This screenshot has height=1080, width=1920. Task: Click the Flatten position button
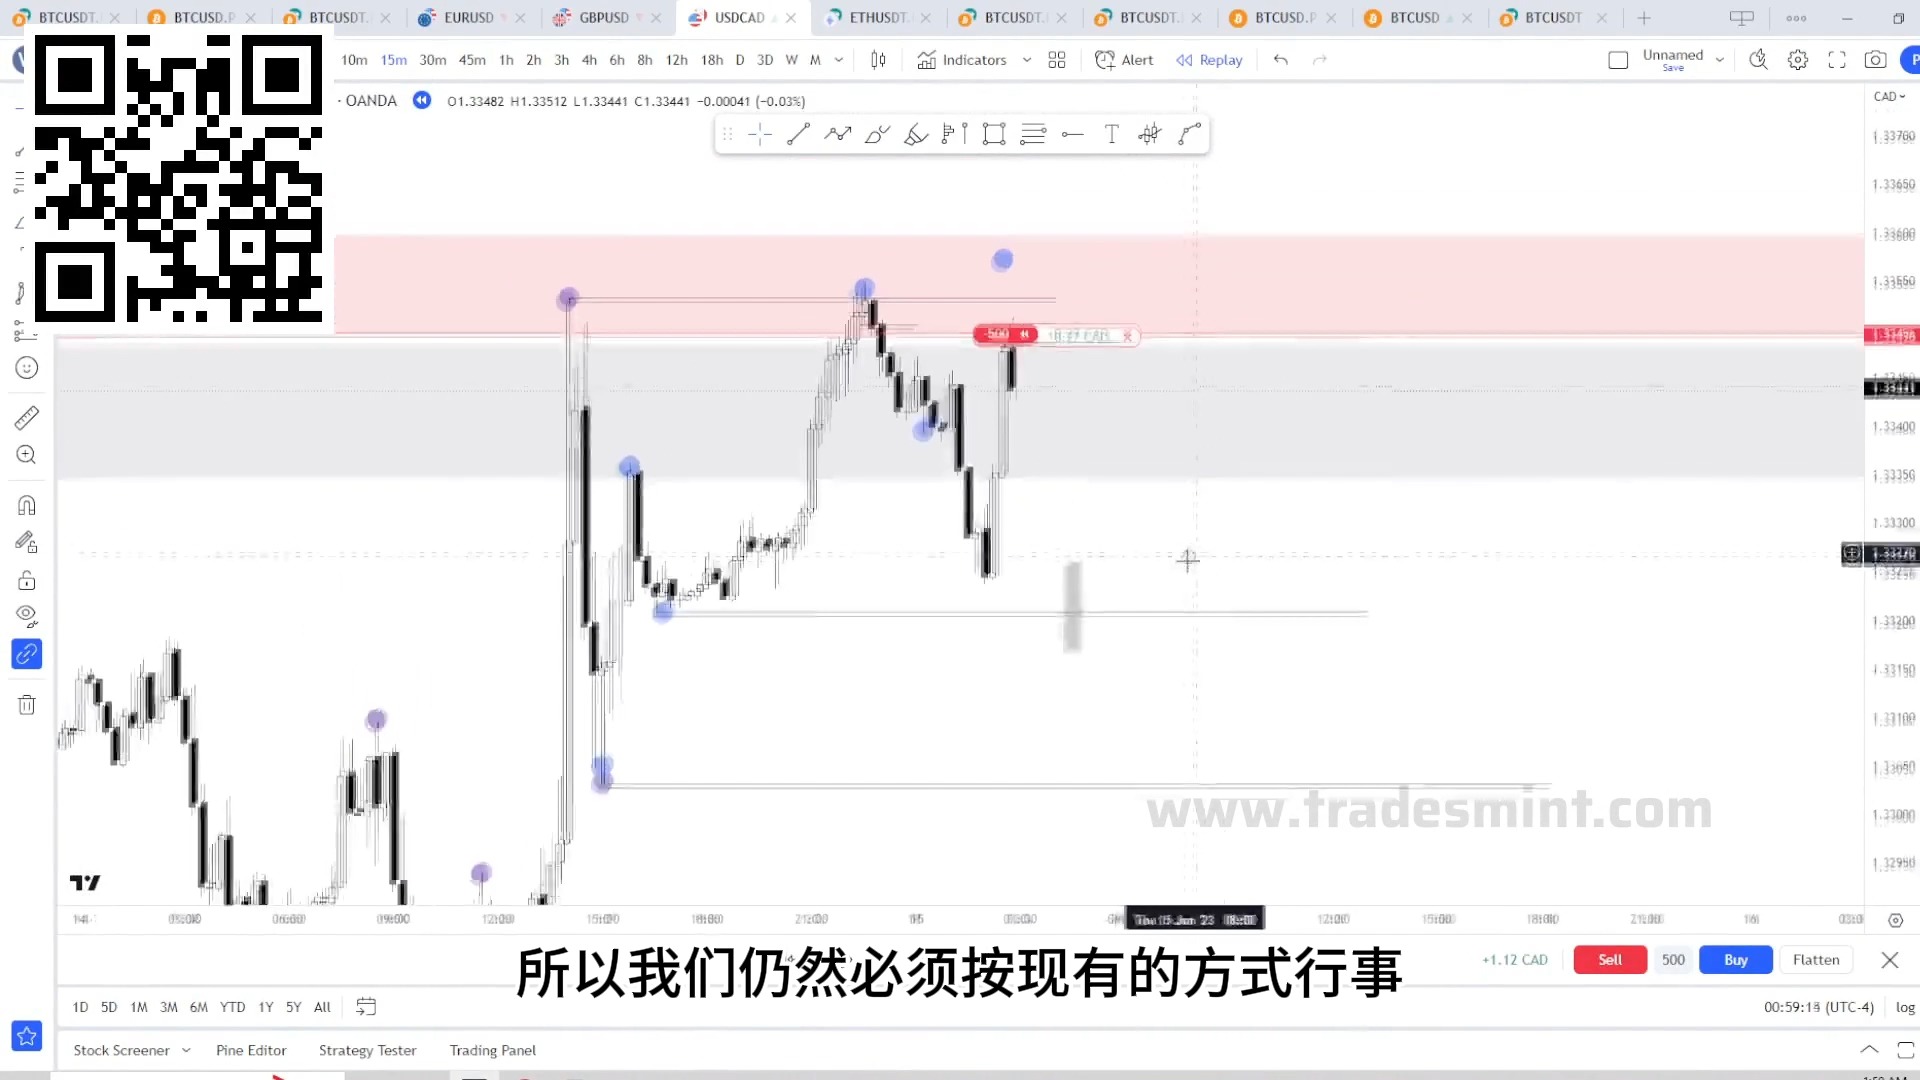tap(1816, 960)
